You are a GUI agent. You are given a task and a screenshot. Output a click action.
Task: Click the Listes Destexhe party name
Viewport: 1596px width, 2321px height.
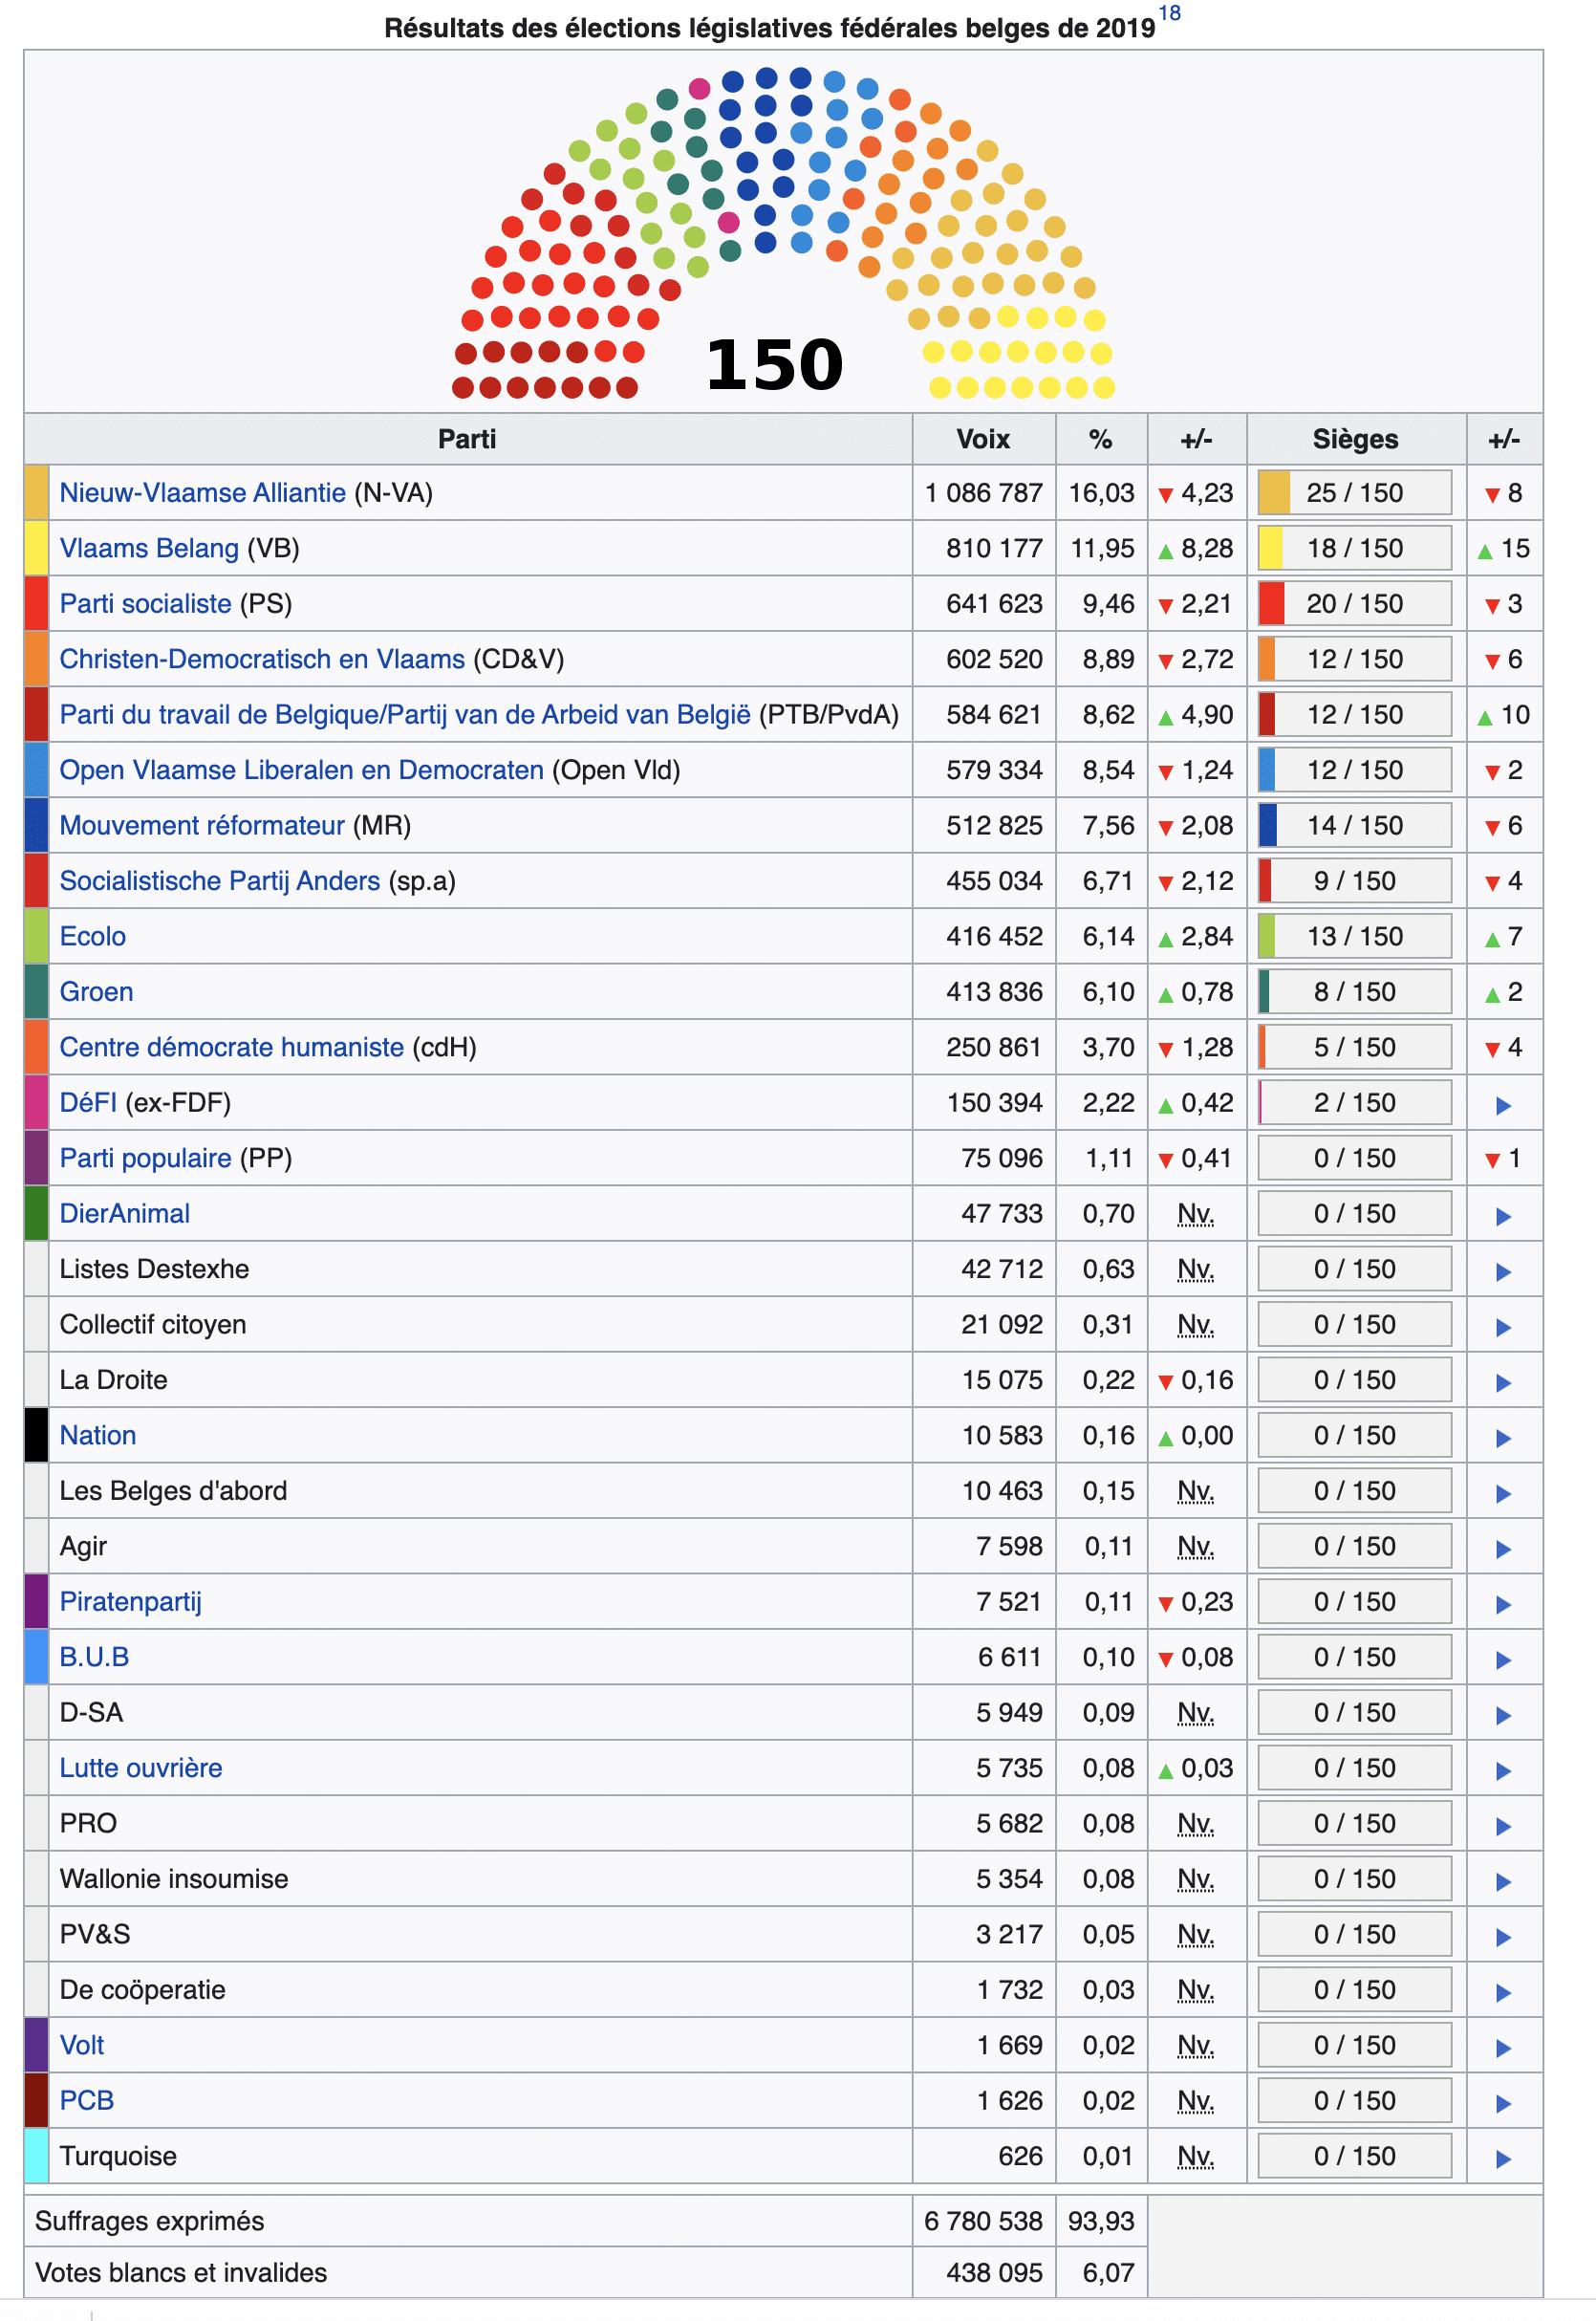pyautogui.click(x=154, y=1269)
